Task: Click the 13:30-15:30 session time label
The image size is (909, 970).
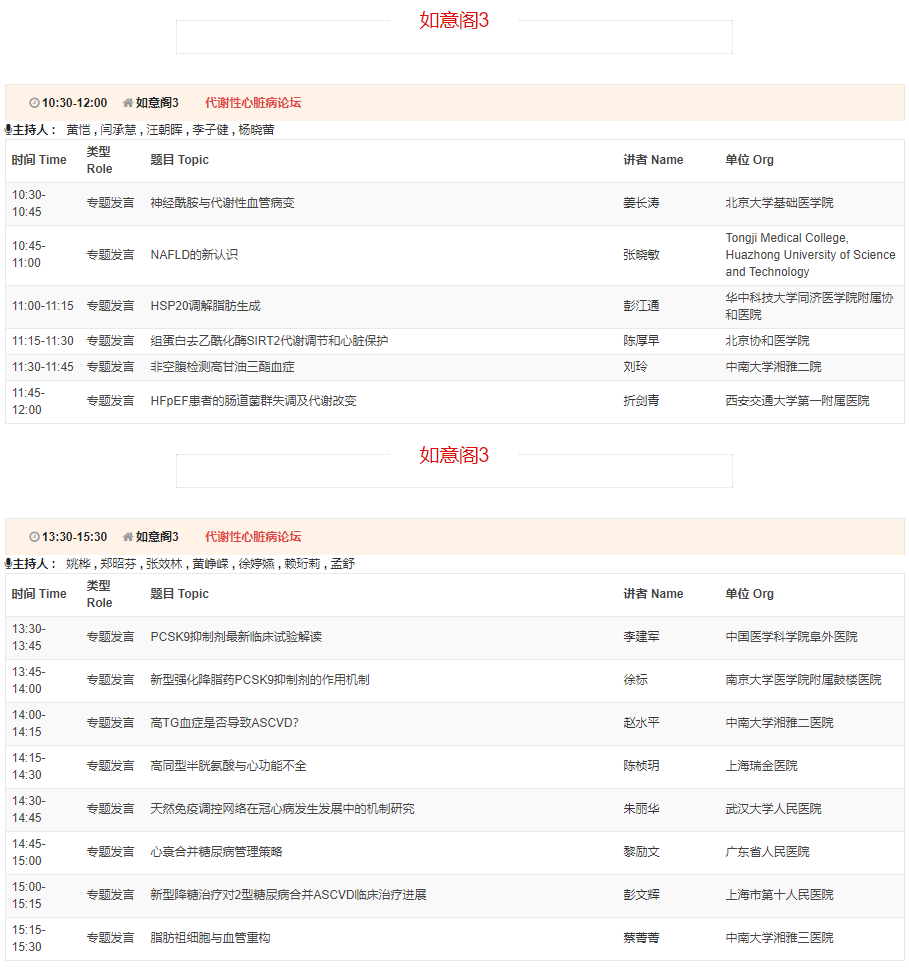Action: [x=74, y=537]
